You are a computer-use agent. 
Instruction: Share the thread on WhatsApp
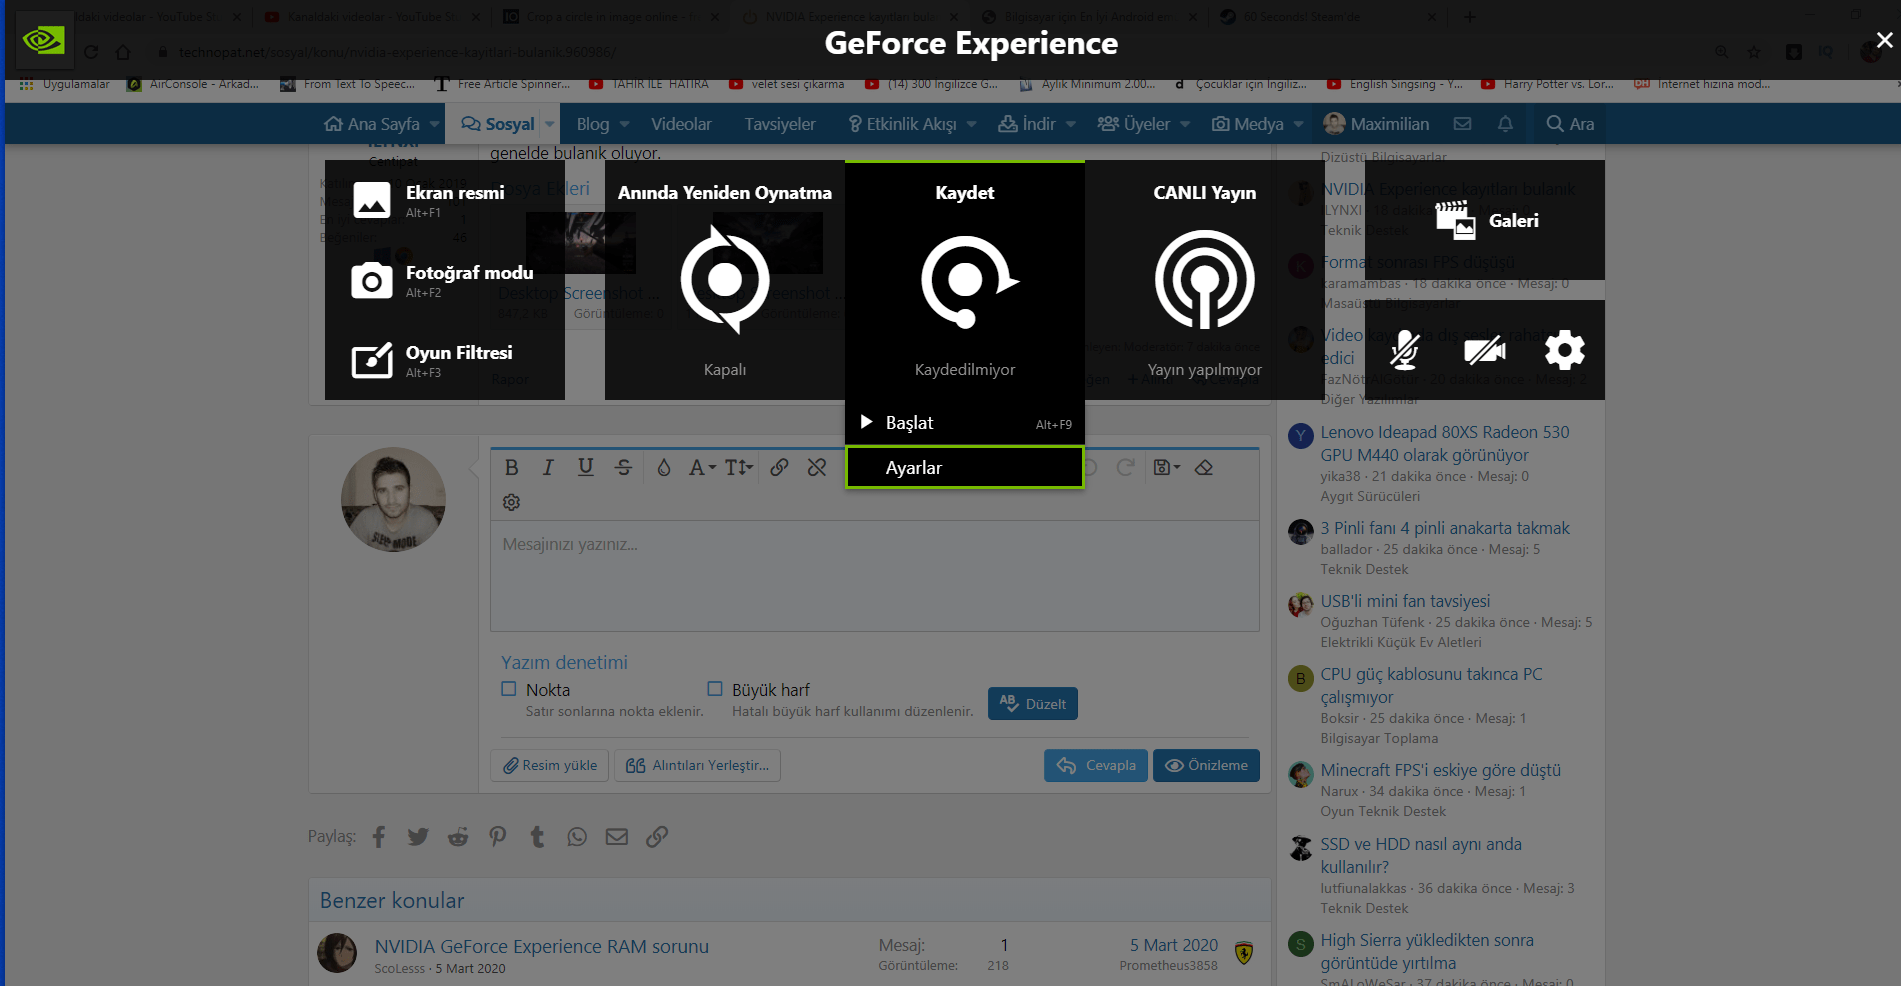coord(577,837)
